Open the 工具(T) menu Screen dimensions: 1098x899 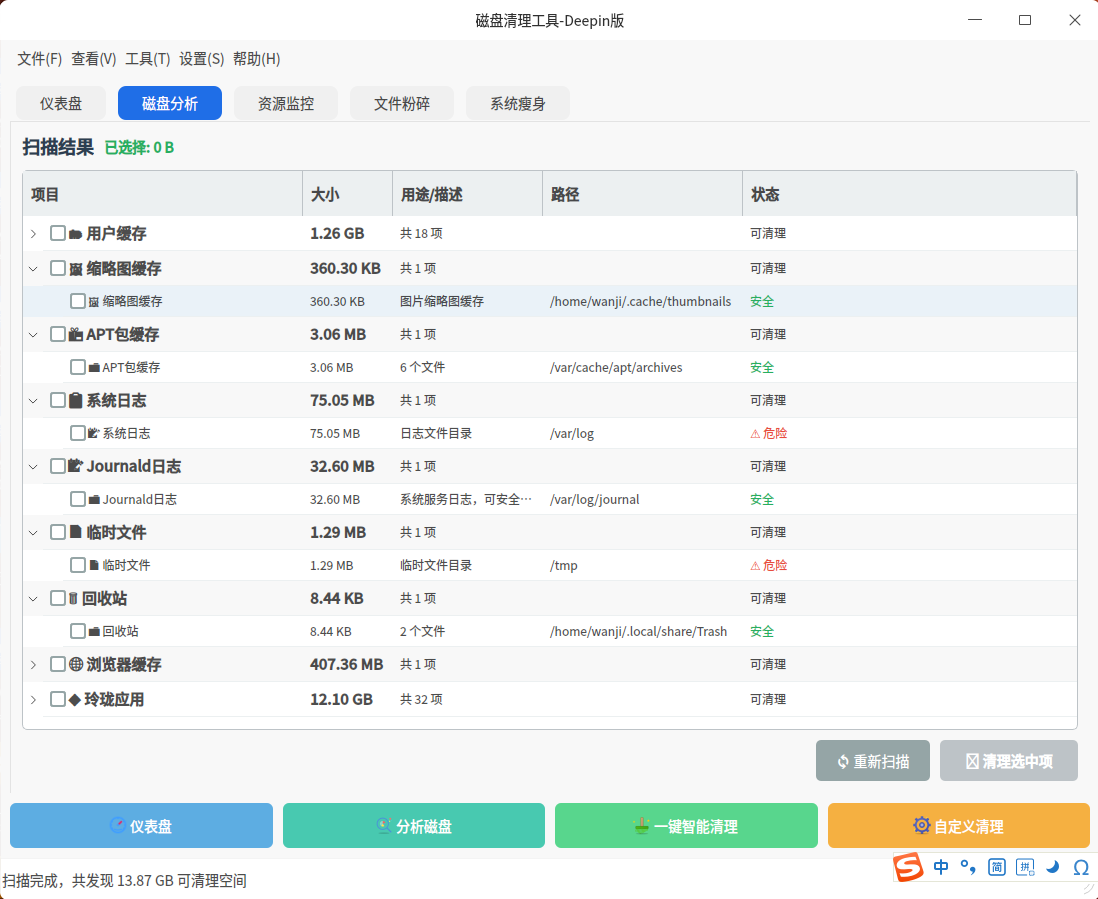(147, 59)
